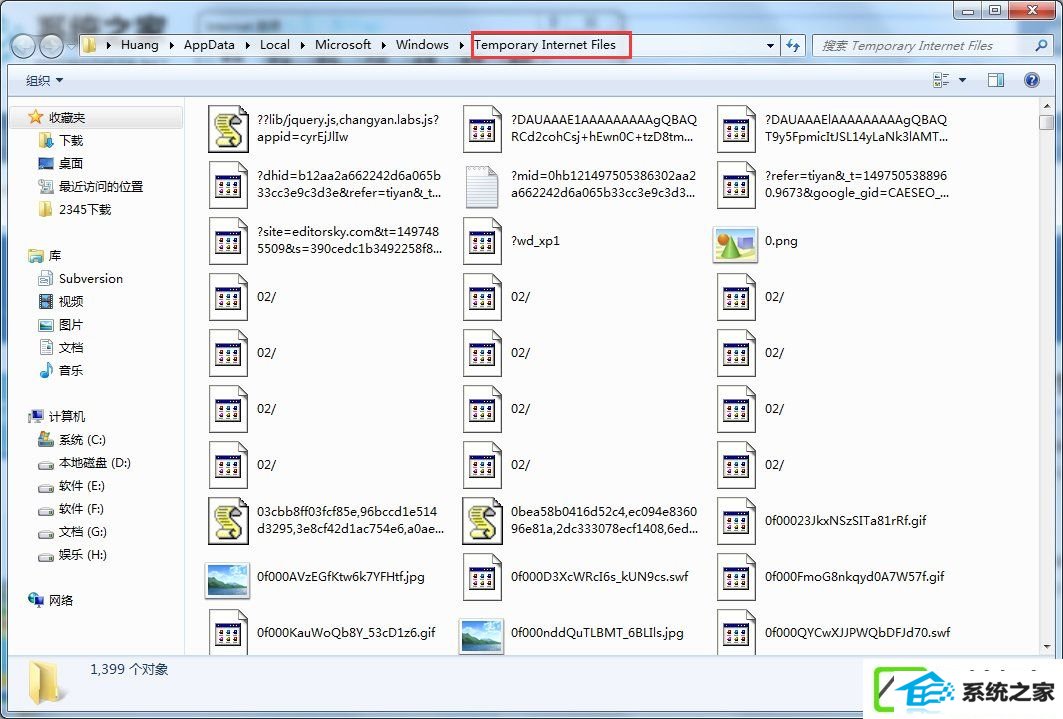Select Local in the breadcrumb path

[x=275, y=45]
